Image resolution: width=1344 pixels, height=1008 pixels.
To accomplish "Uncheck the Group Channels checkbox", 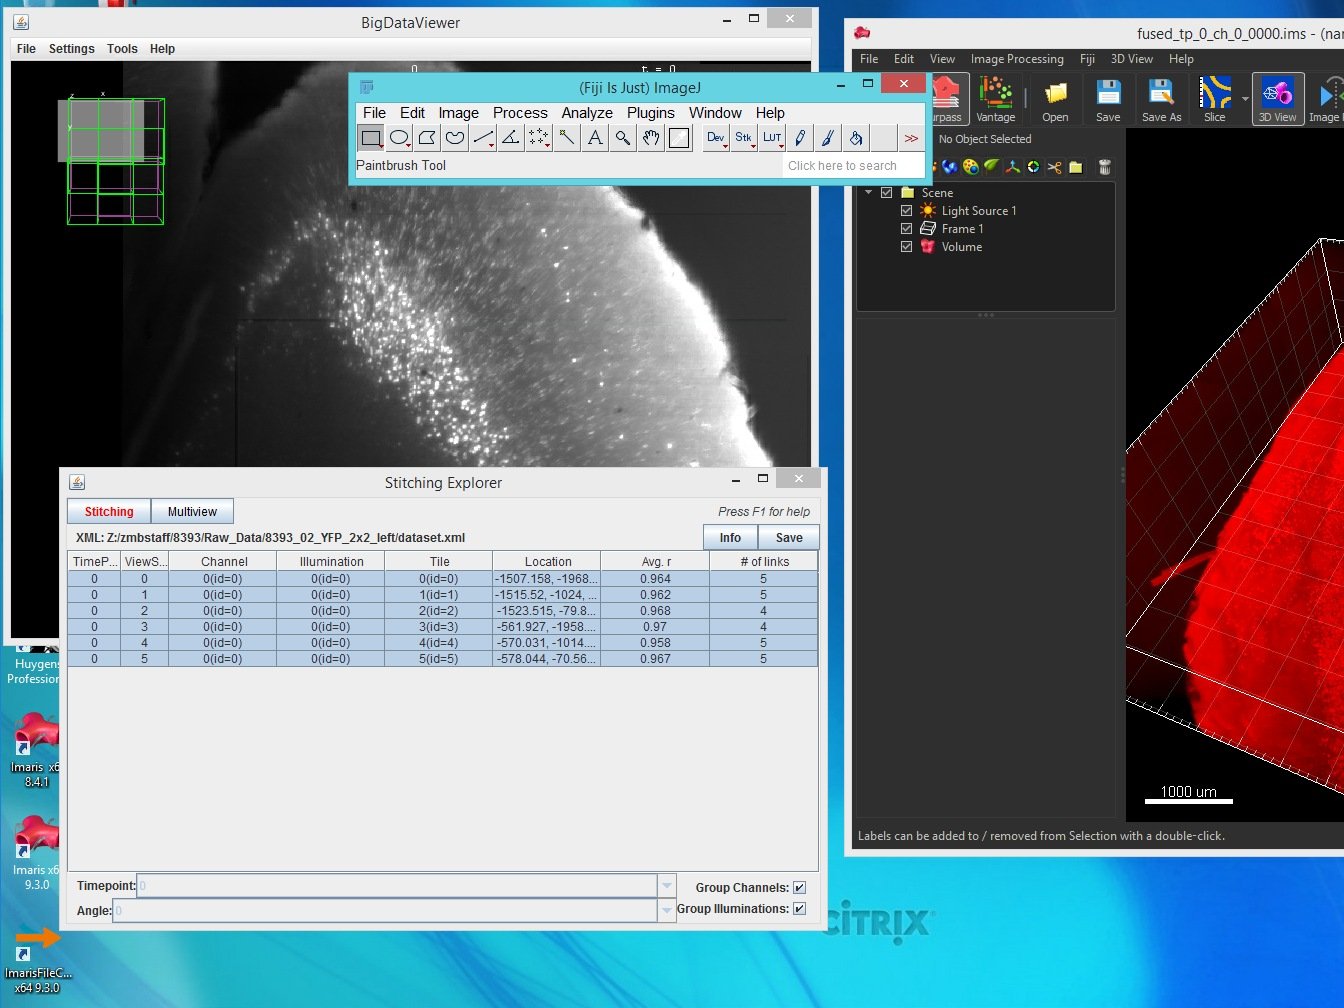I will click(x=799, y=888).
